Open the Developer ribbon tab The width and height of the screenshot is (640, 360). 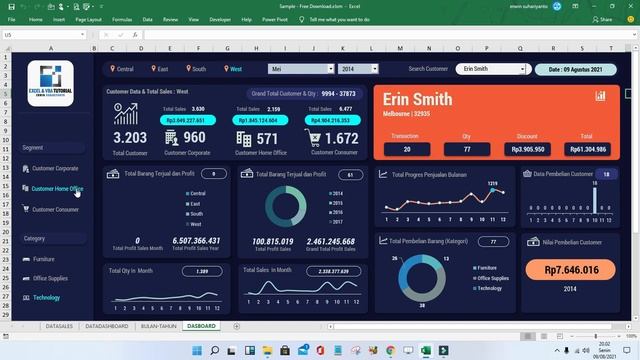220,19
